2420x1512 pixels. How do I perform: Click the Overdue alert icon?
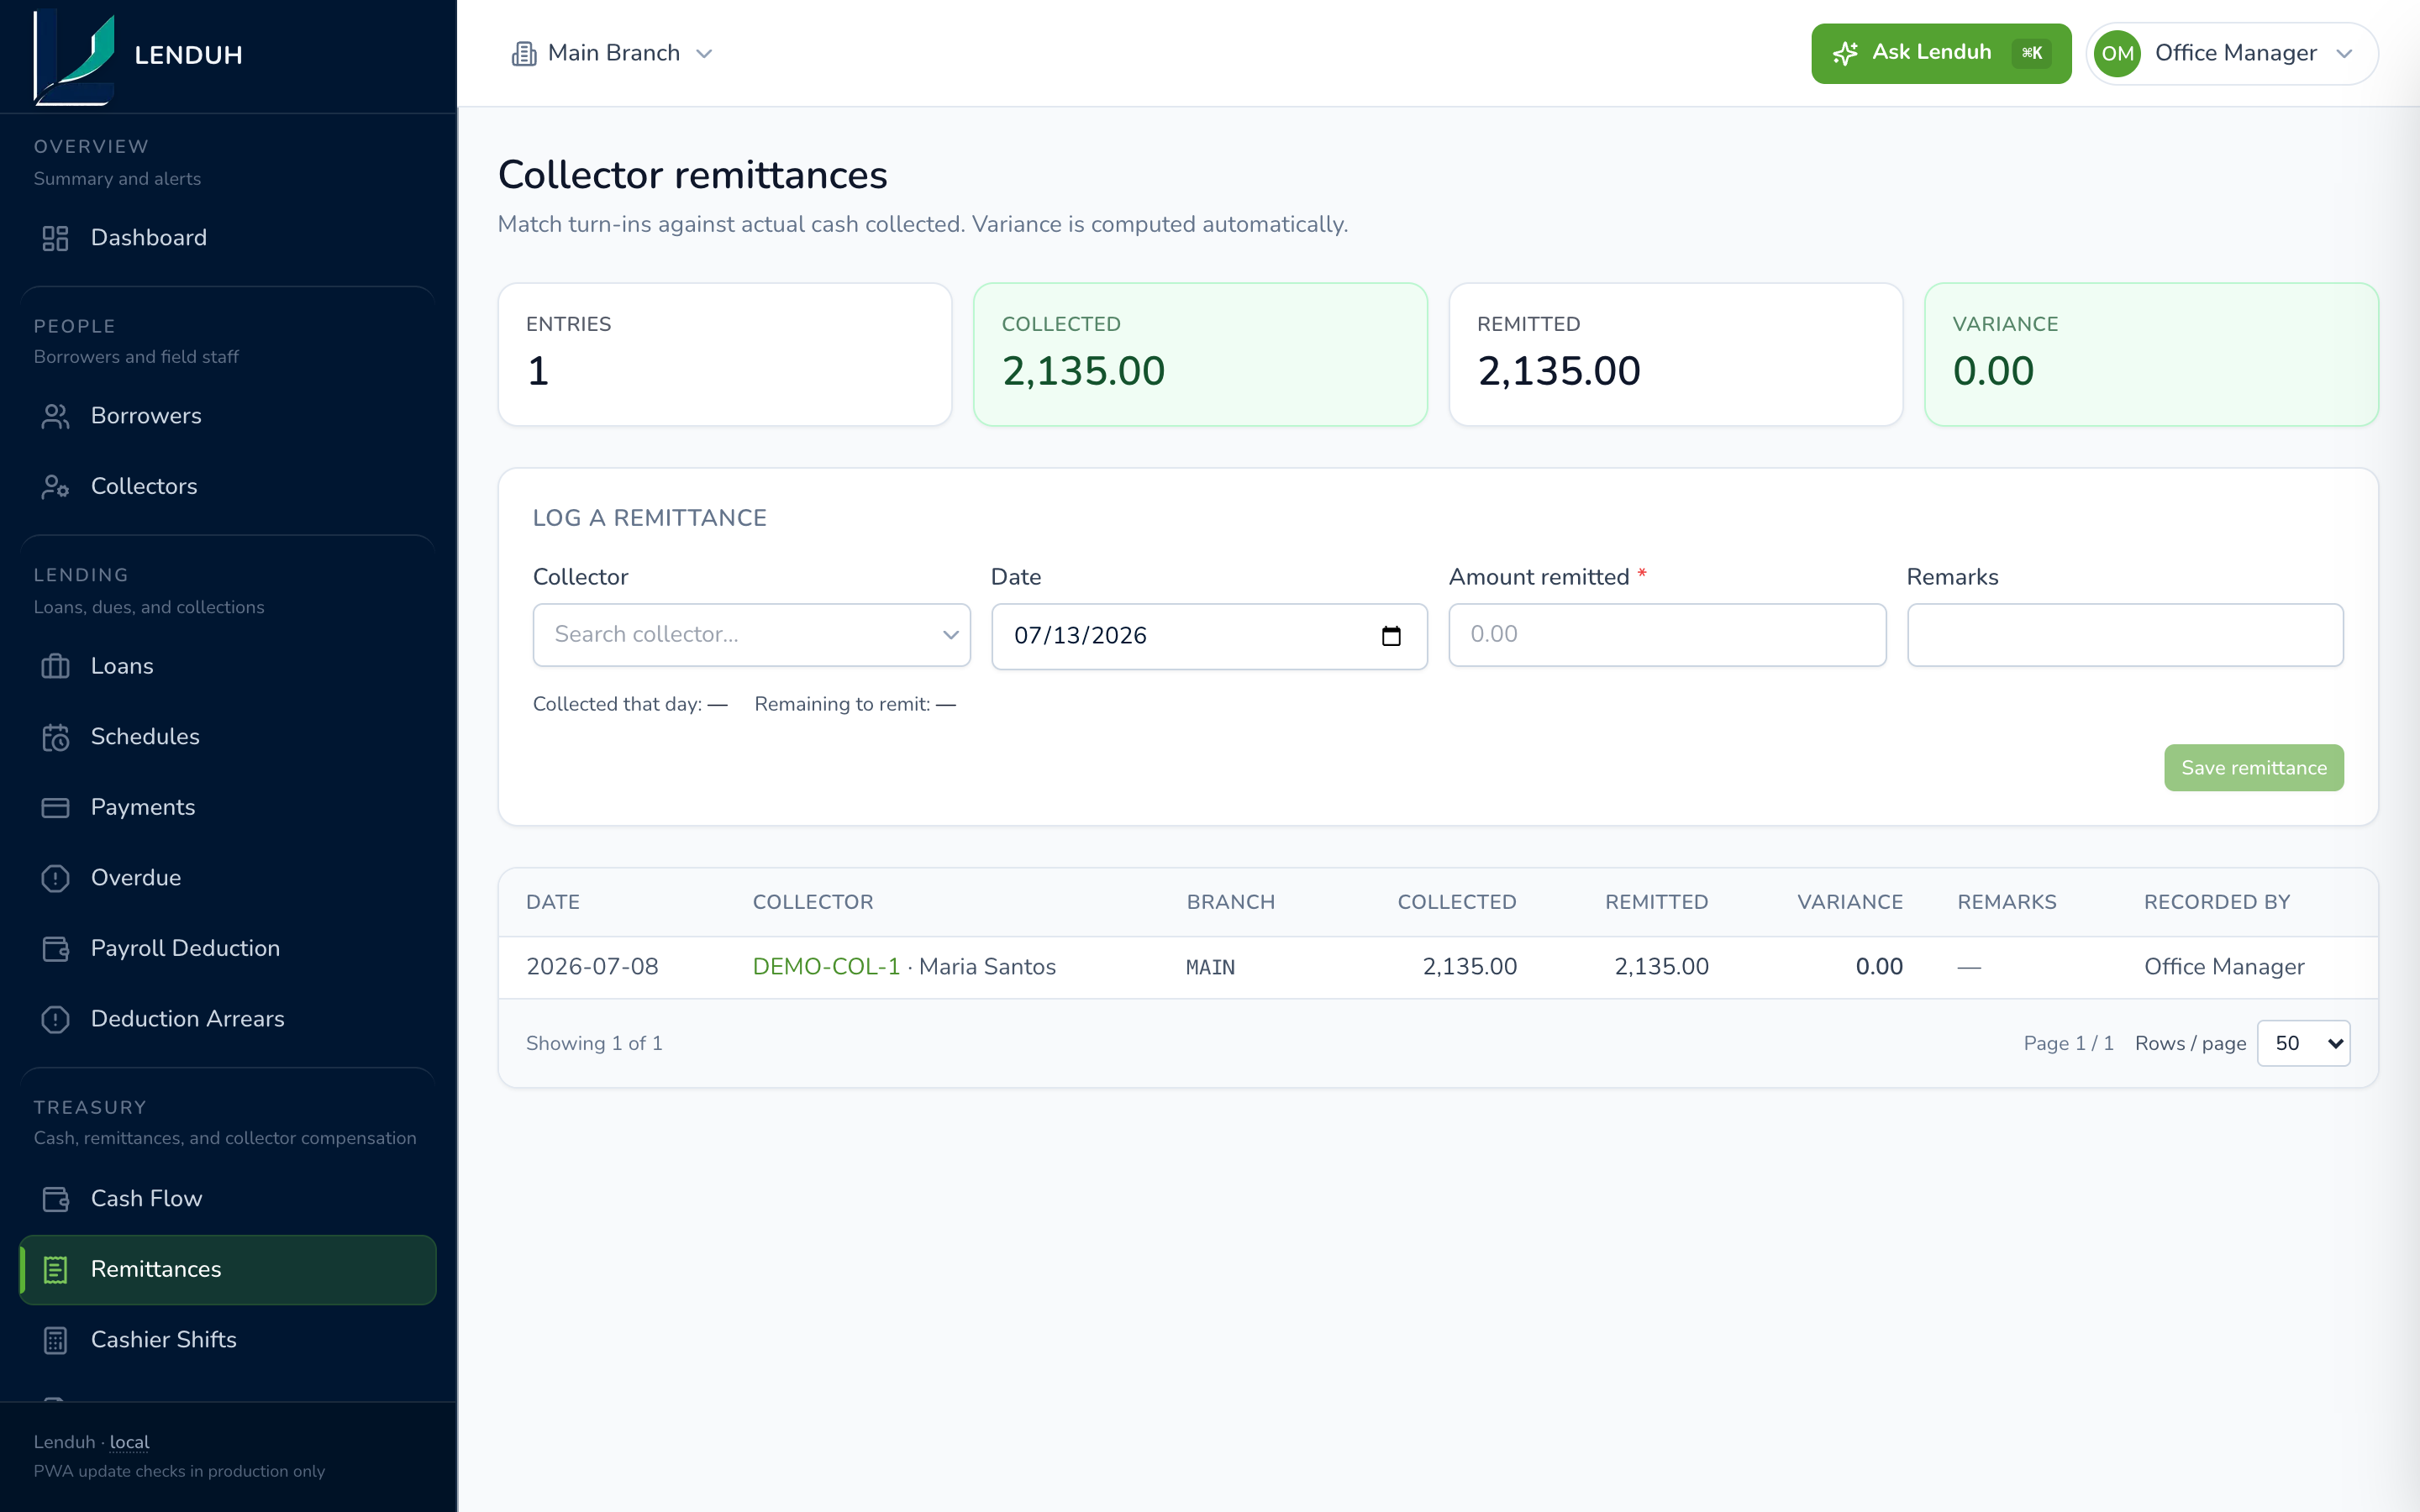55,878
